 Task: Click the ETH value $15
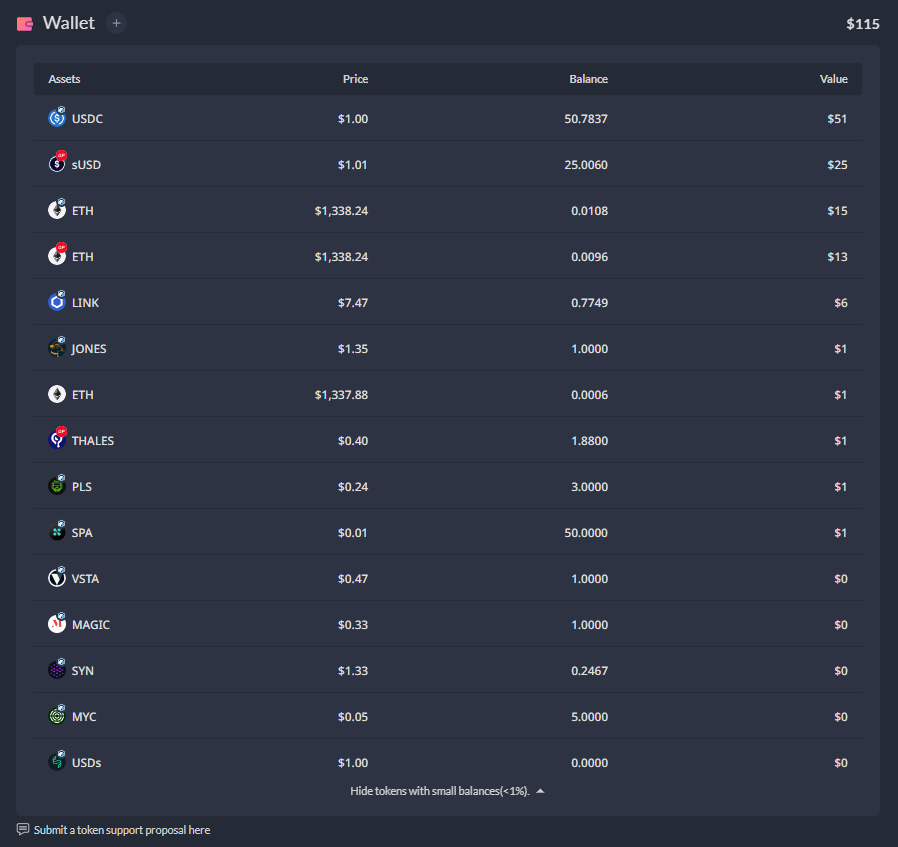click(837, 211)
